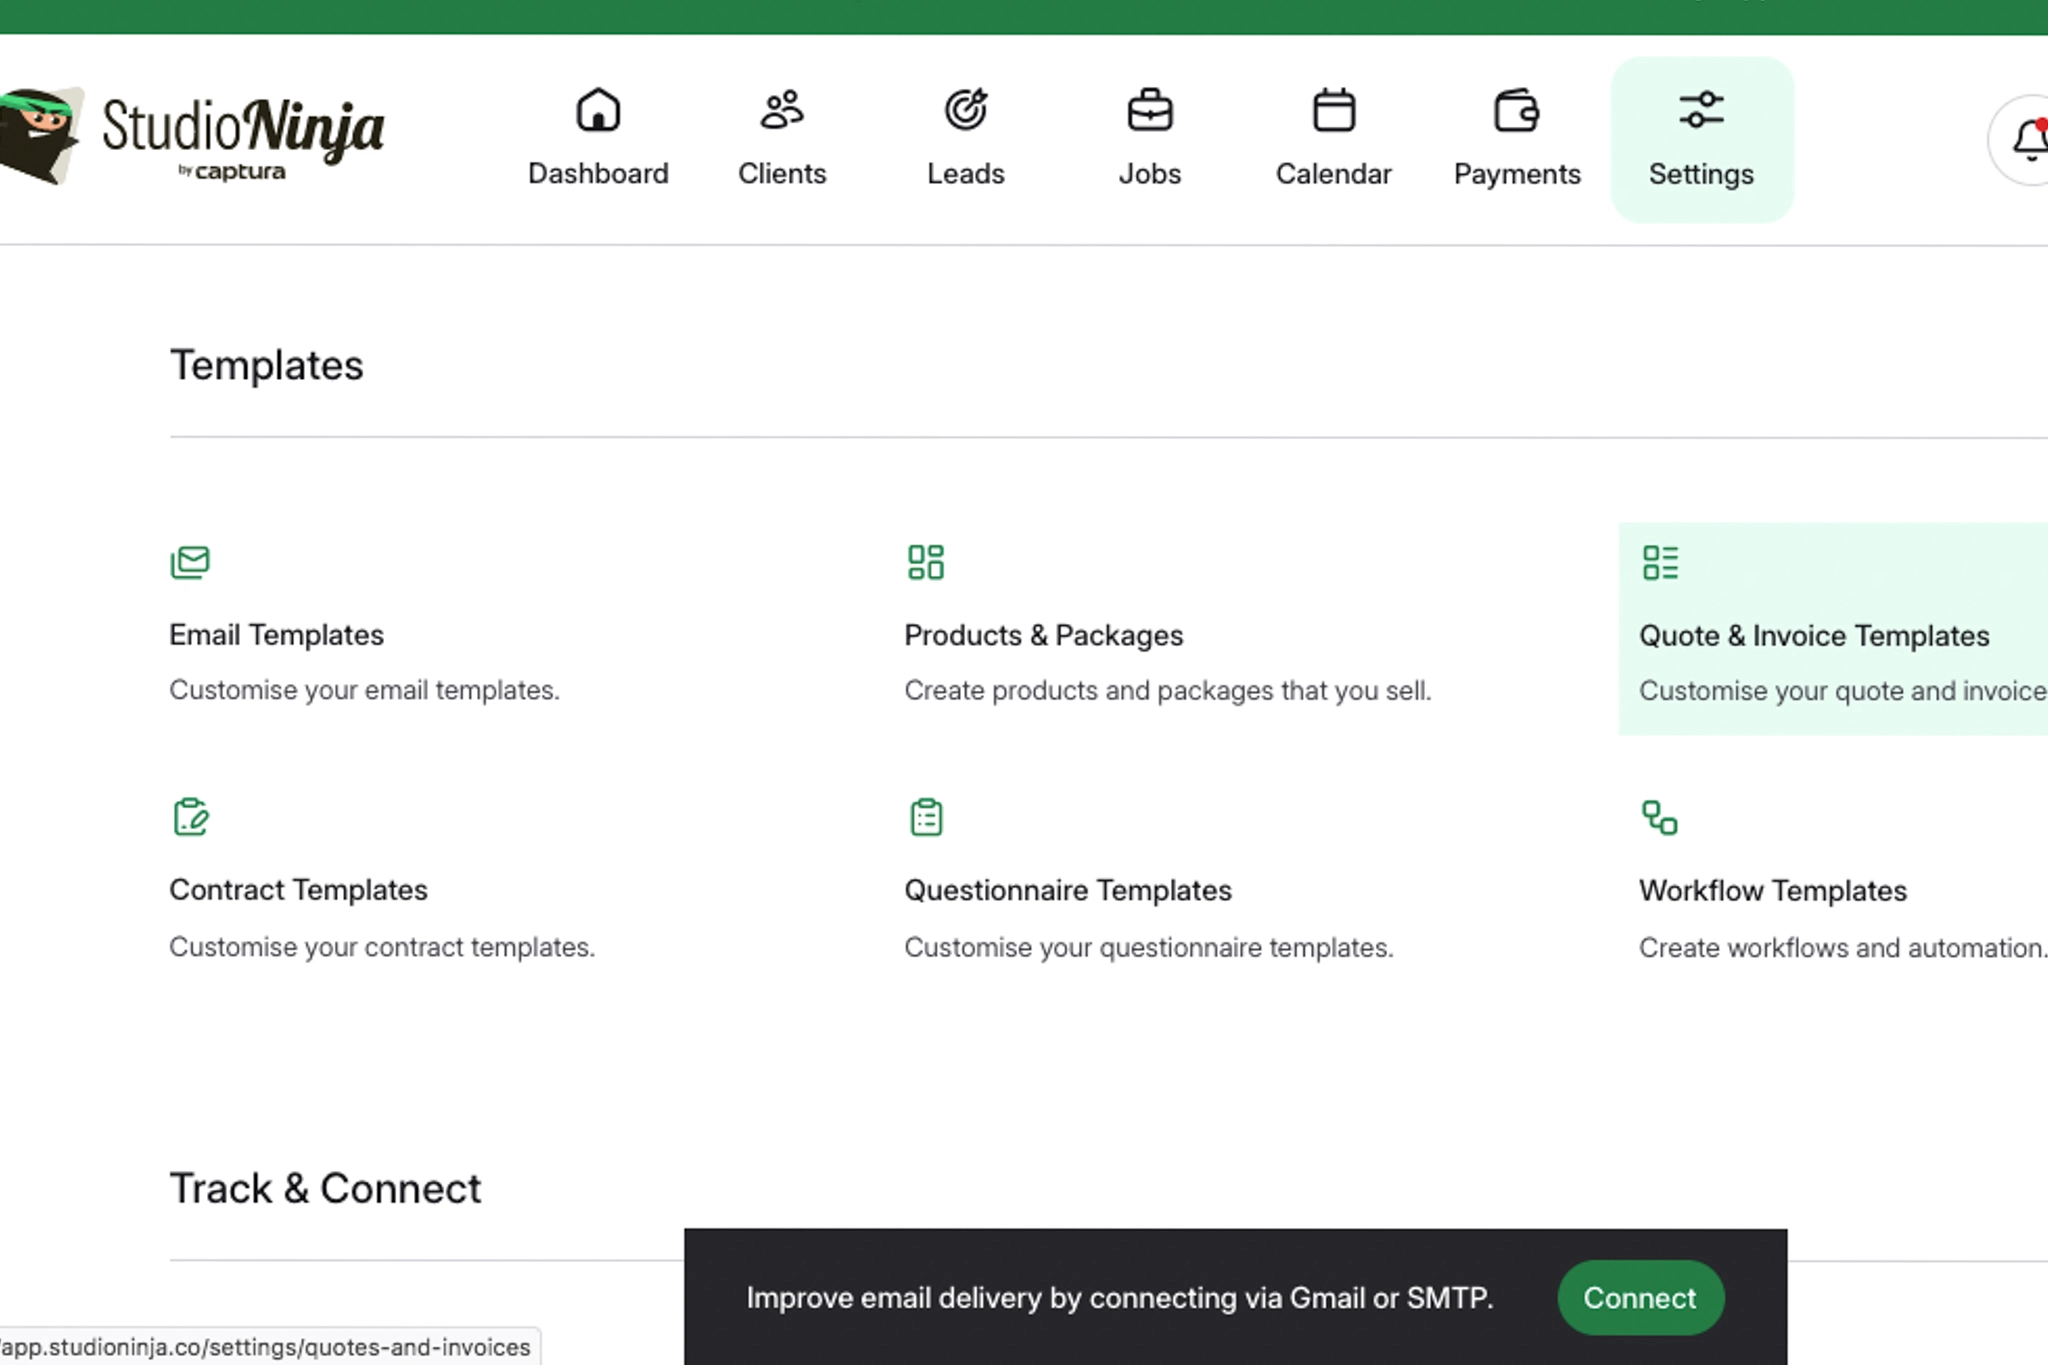Click 'Create workflows and automation.' text
The width and height of the screenshot is (2048, 1365).
click(x=1843, y=948)
